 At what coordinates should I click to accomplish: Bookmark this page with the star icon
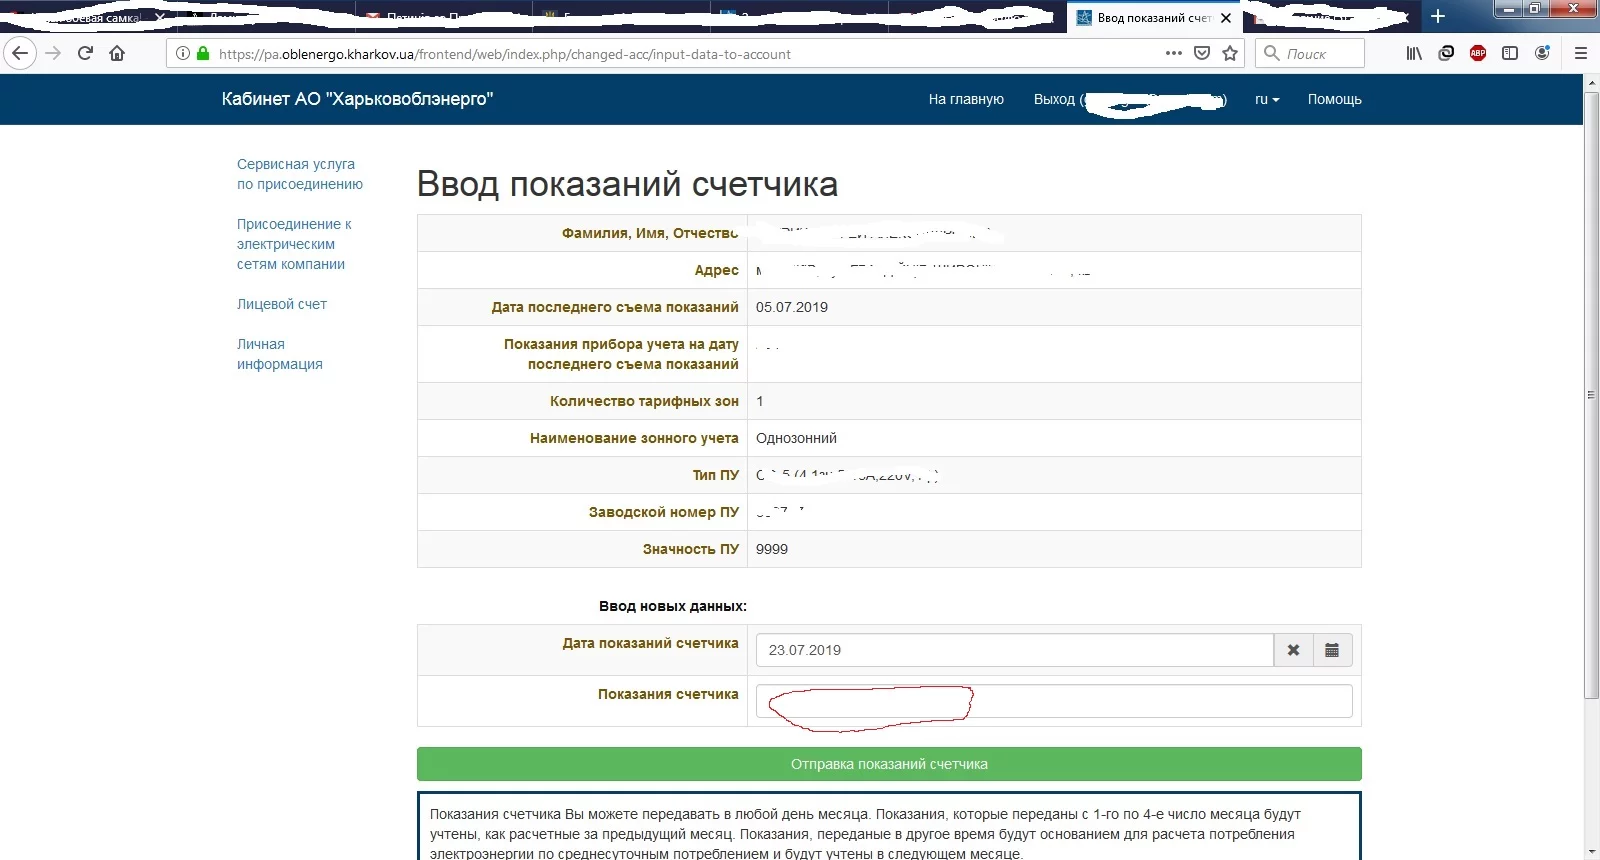tap(1230, 53)
